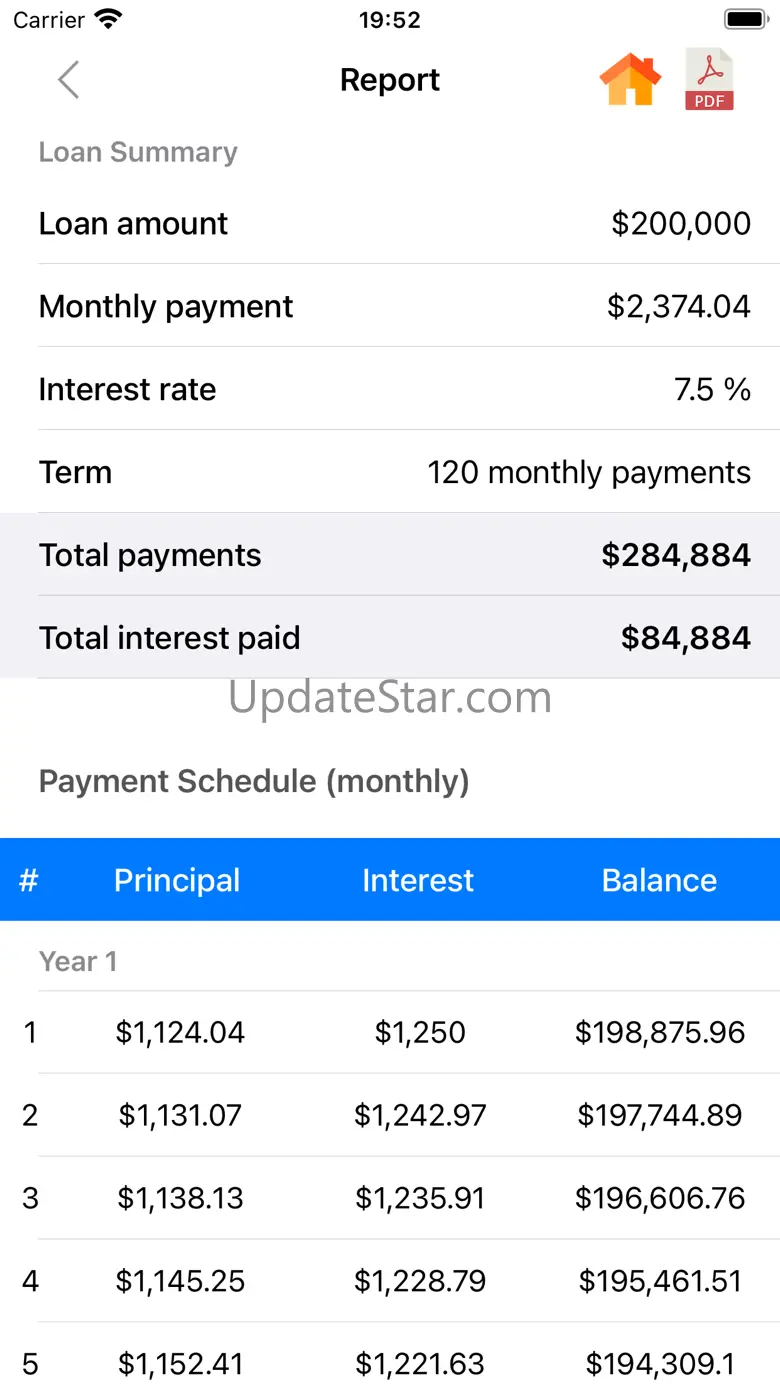Tap the back chevron arrow
Image resolution: width=780 pixels, height=1387 pixels.
[68, 80]
